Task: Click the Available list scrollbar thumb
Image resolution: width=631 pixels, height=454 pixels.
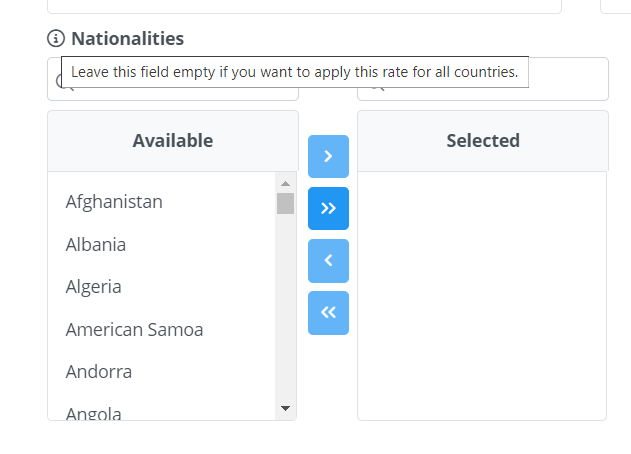Action: coord(285,203)
